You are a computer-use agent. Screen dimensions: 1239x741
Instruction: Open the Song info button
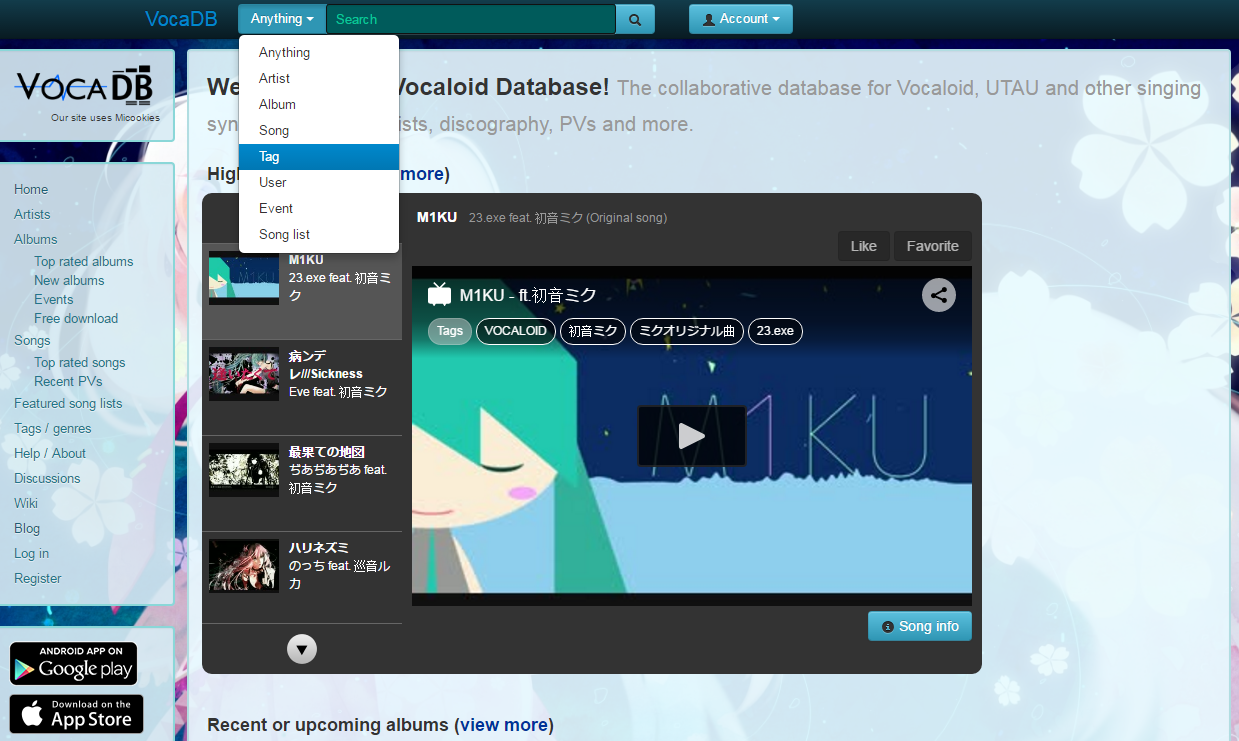click(x=920, y=627)
